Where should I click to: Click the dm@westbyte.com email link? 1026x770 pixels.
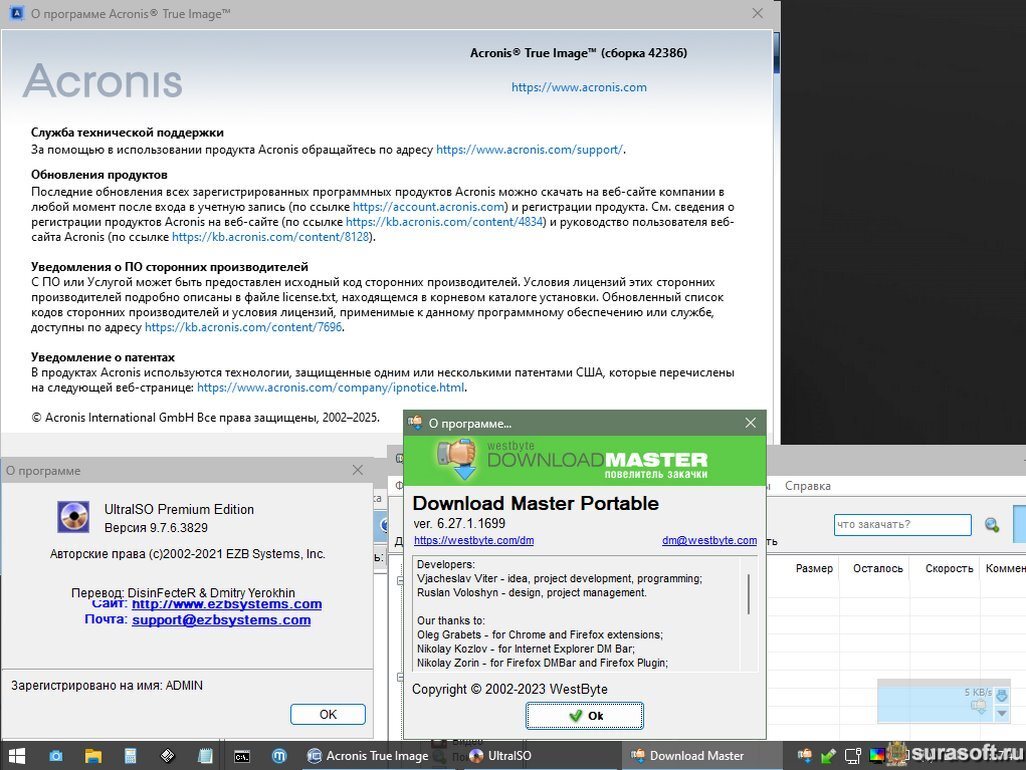pyautogui.click(x=709, y=540)
